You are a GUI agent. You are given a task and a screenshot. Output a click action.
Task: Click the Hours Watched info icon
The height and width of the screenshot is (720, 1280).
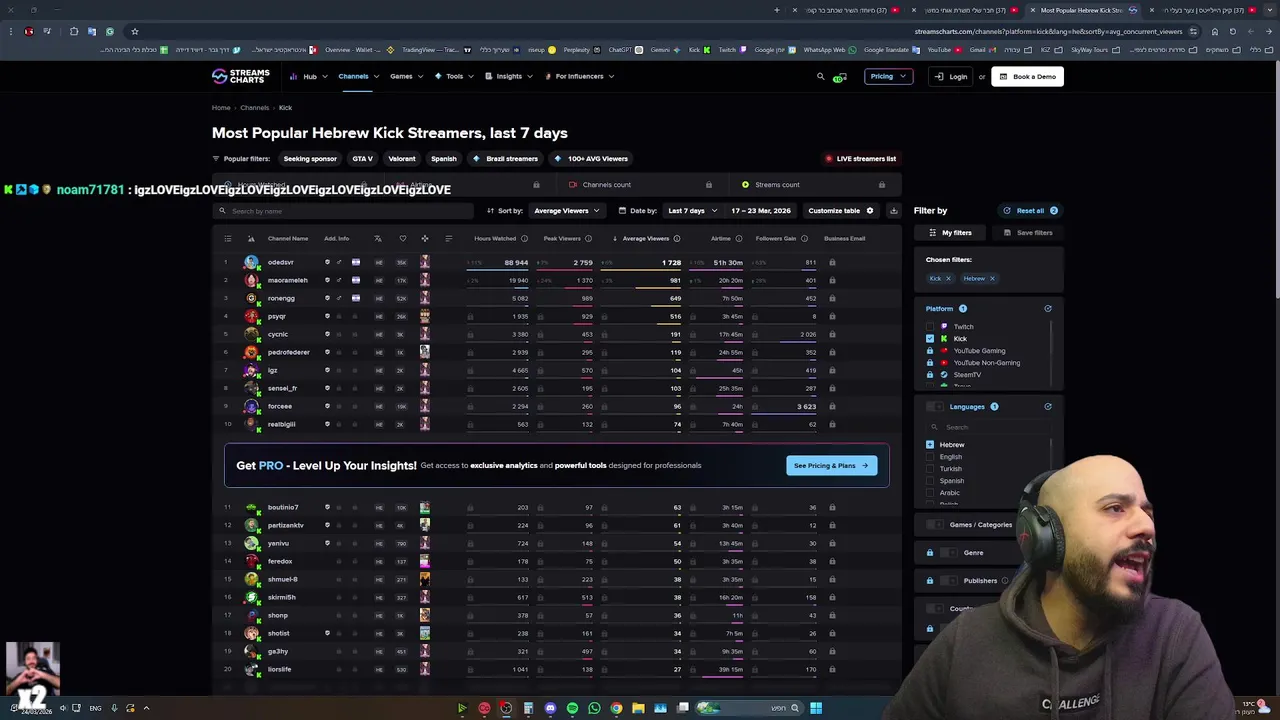point(524,238)
